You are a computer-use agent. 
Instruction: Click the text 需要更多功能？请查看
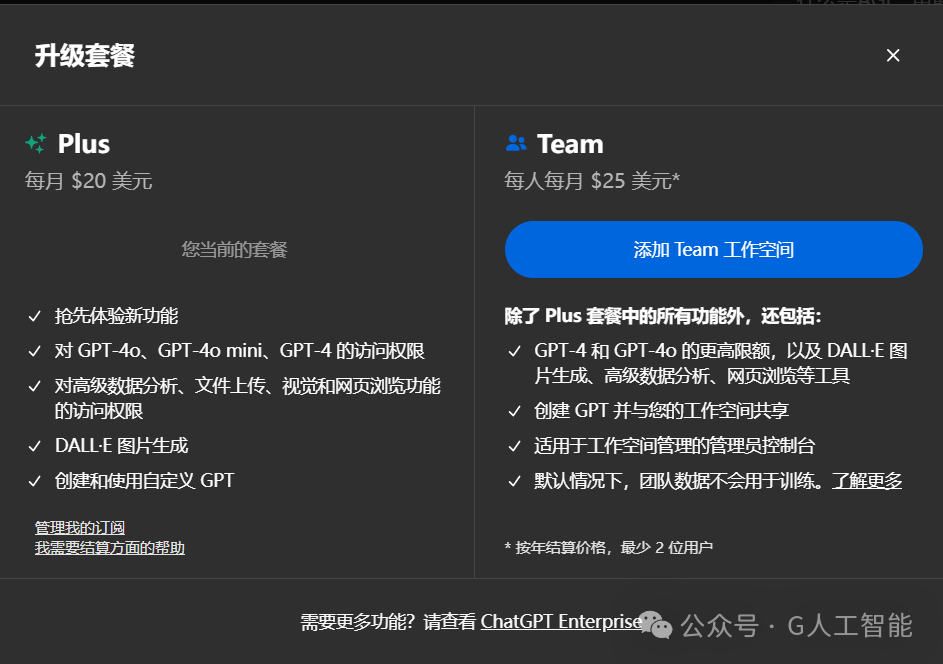tap(389, 621)
